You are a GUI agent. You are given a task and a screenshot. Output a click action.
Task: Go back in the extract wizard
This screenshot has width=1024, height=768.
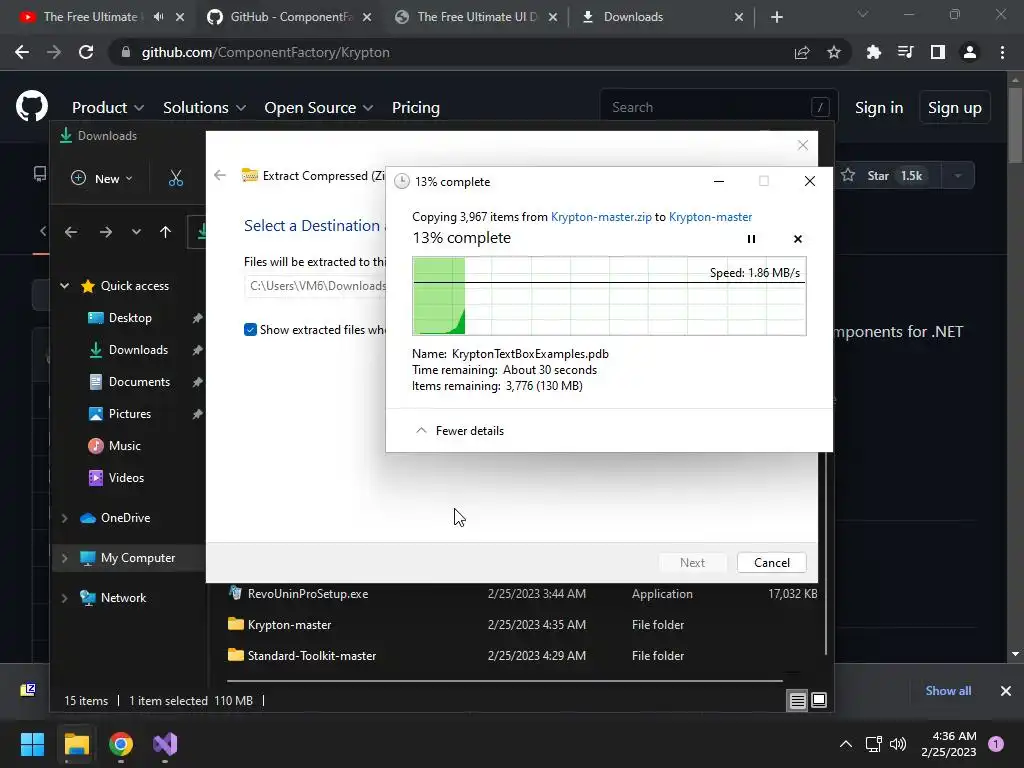click(220, 175)
